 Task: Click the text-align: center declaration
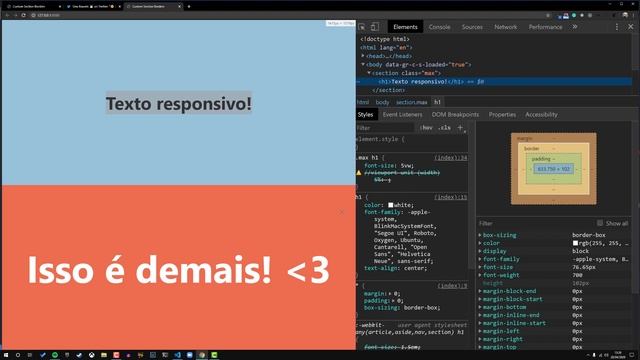pos(395,268)
